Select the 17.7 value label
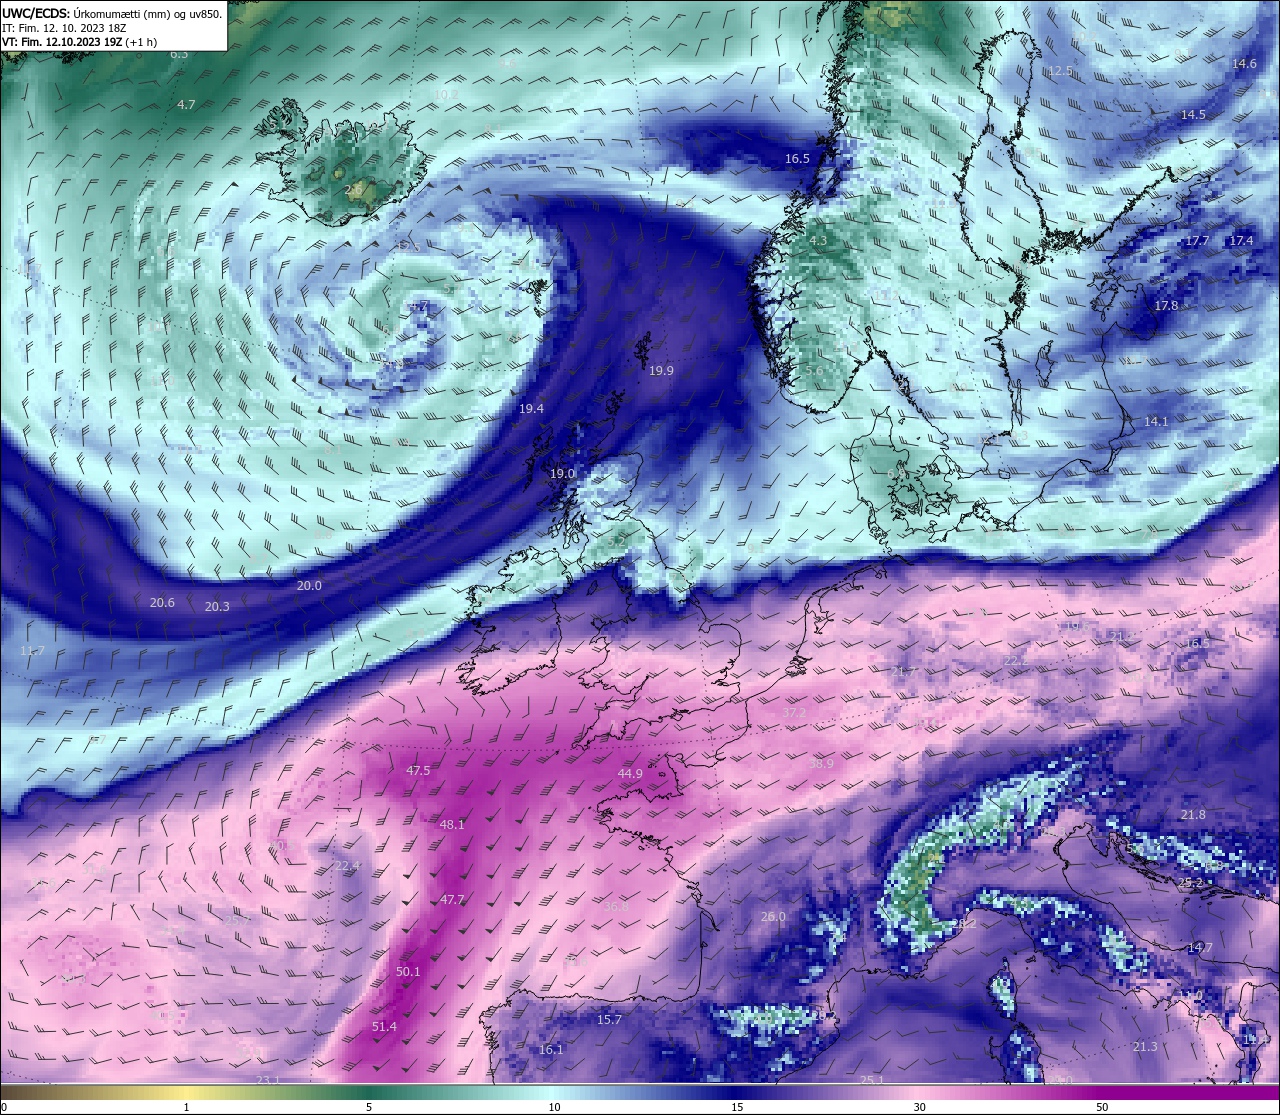Image resolution: width=1280 pixels, height=1115 pixels. point(1197,242)
